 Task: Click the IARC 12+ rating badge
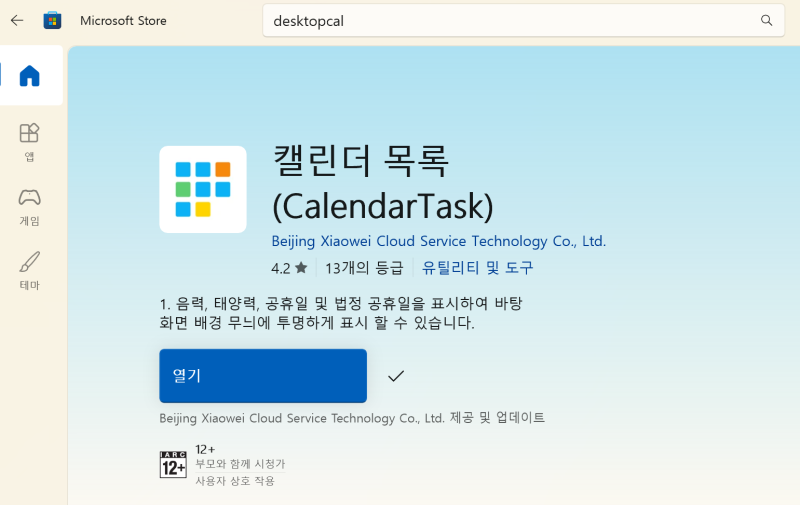click(x=173, y=464)
